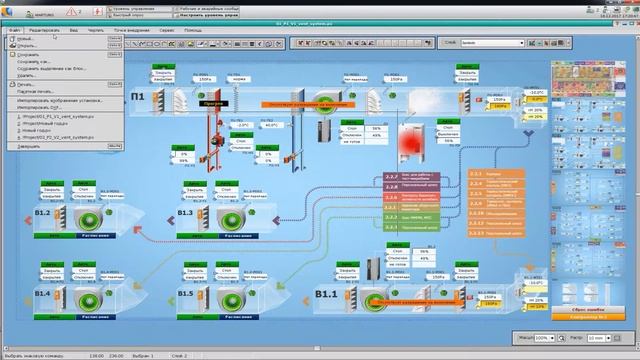The image size is (640, 360).
Task: Click the green arrow left of B1.5
Action: (x=171, y=302)
